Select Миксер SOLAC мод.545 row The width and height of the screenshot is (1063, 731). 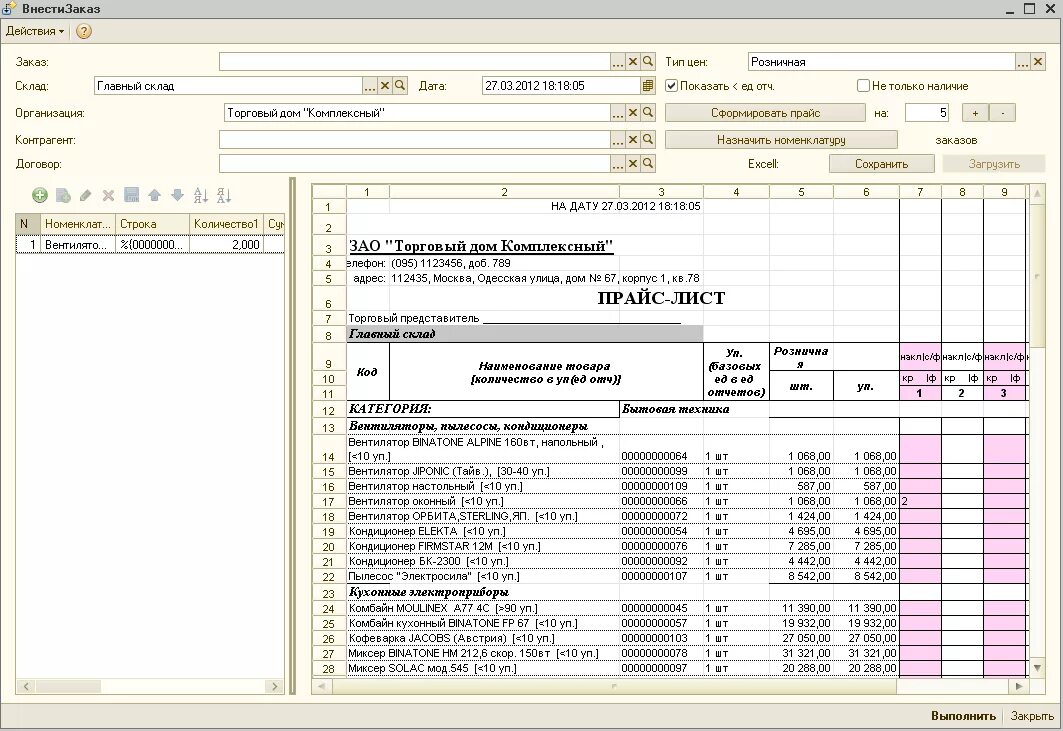(x=622, y=668)
